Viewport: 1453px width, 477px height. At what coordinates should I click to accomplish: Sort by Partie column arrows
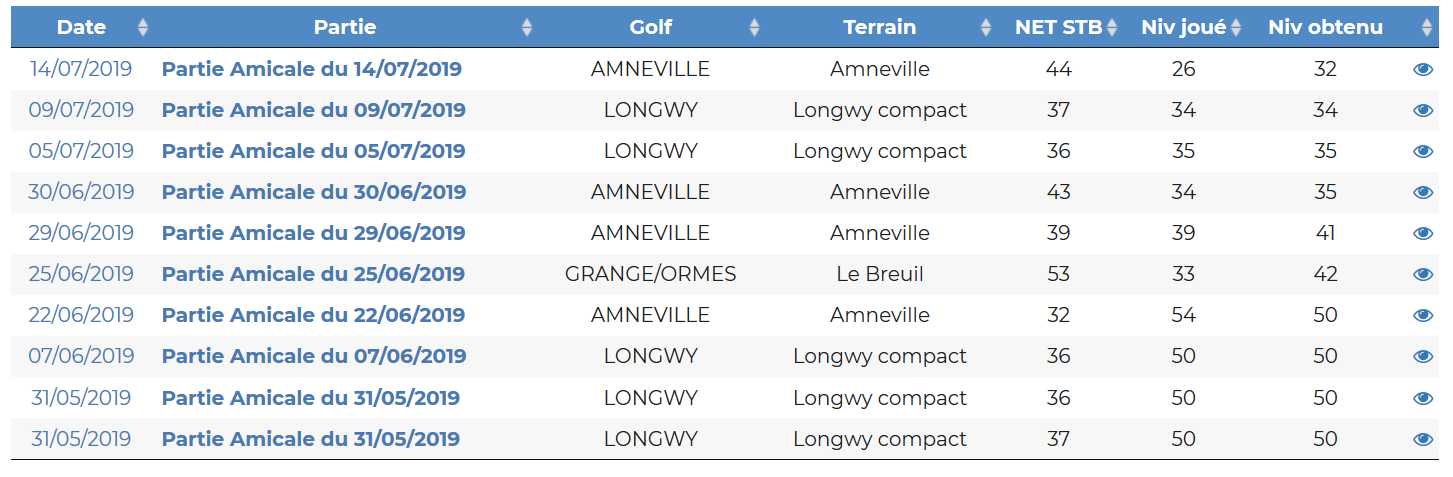point(527,28)
